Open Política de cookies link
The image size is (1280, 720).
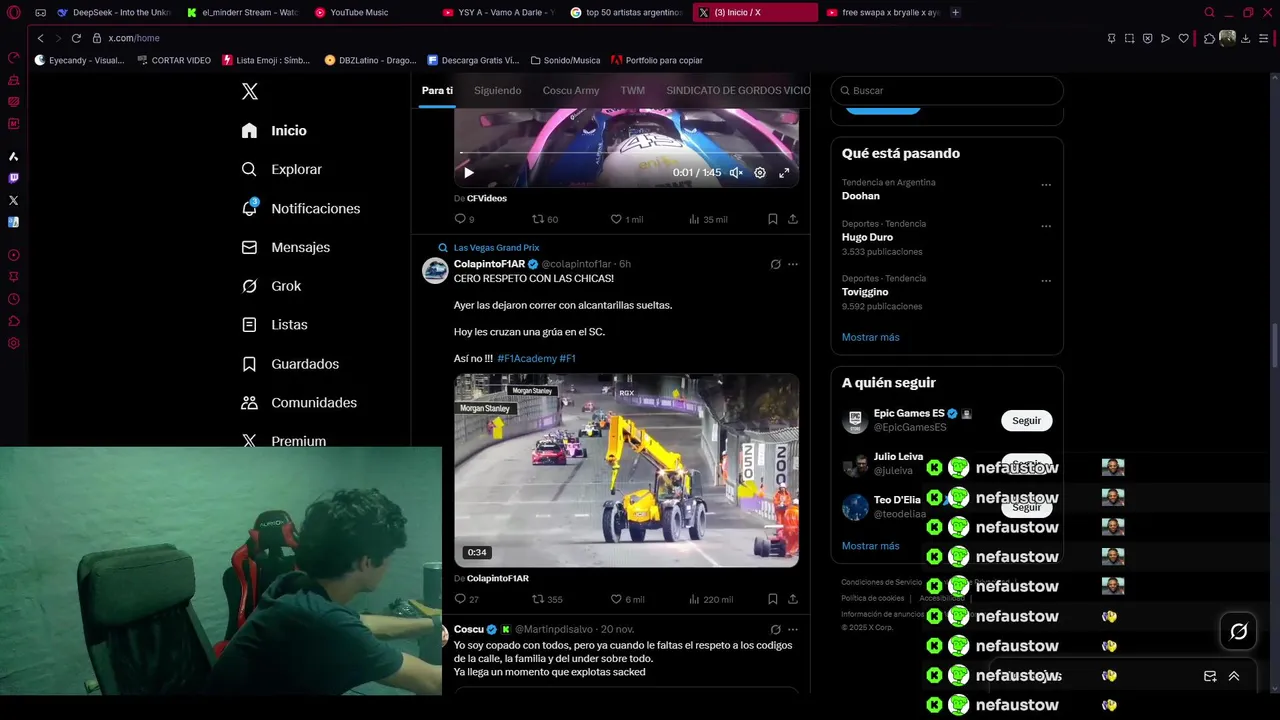872,598
